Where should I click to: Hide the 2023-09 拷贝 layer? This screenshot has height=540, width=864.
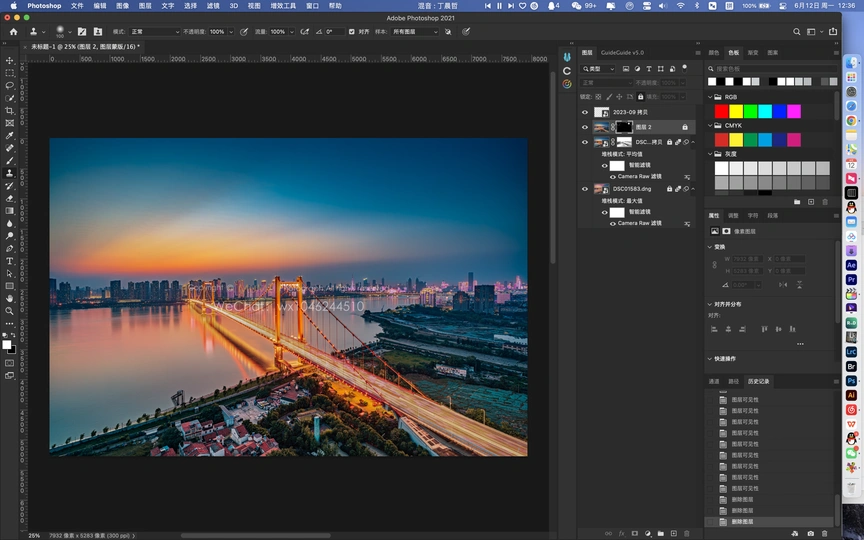[585, 112]
